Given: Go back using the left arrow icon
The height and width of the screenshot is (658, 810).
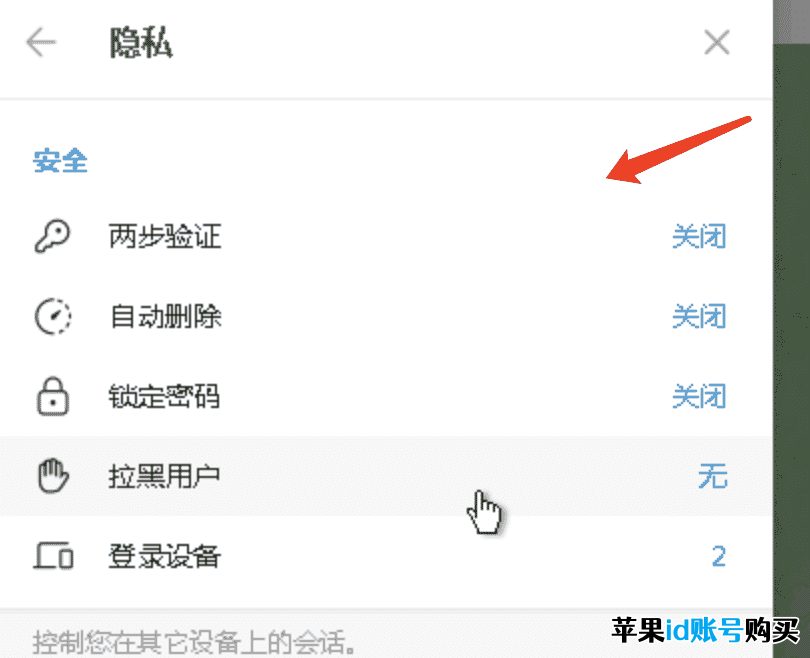Looking at the screenshot, I should tap(41, 42).
